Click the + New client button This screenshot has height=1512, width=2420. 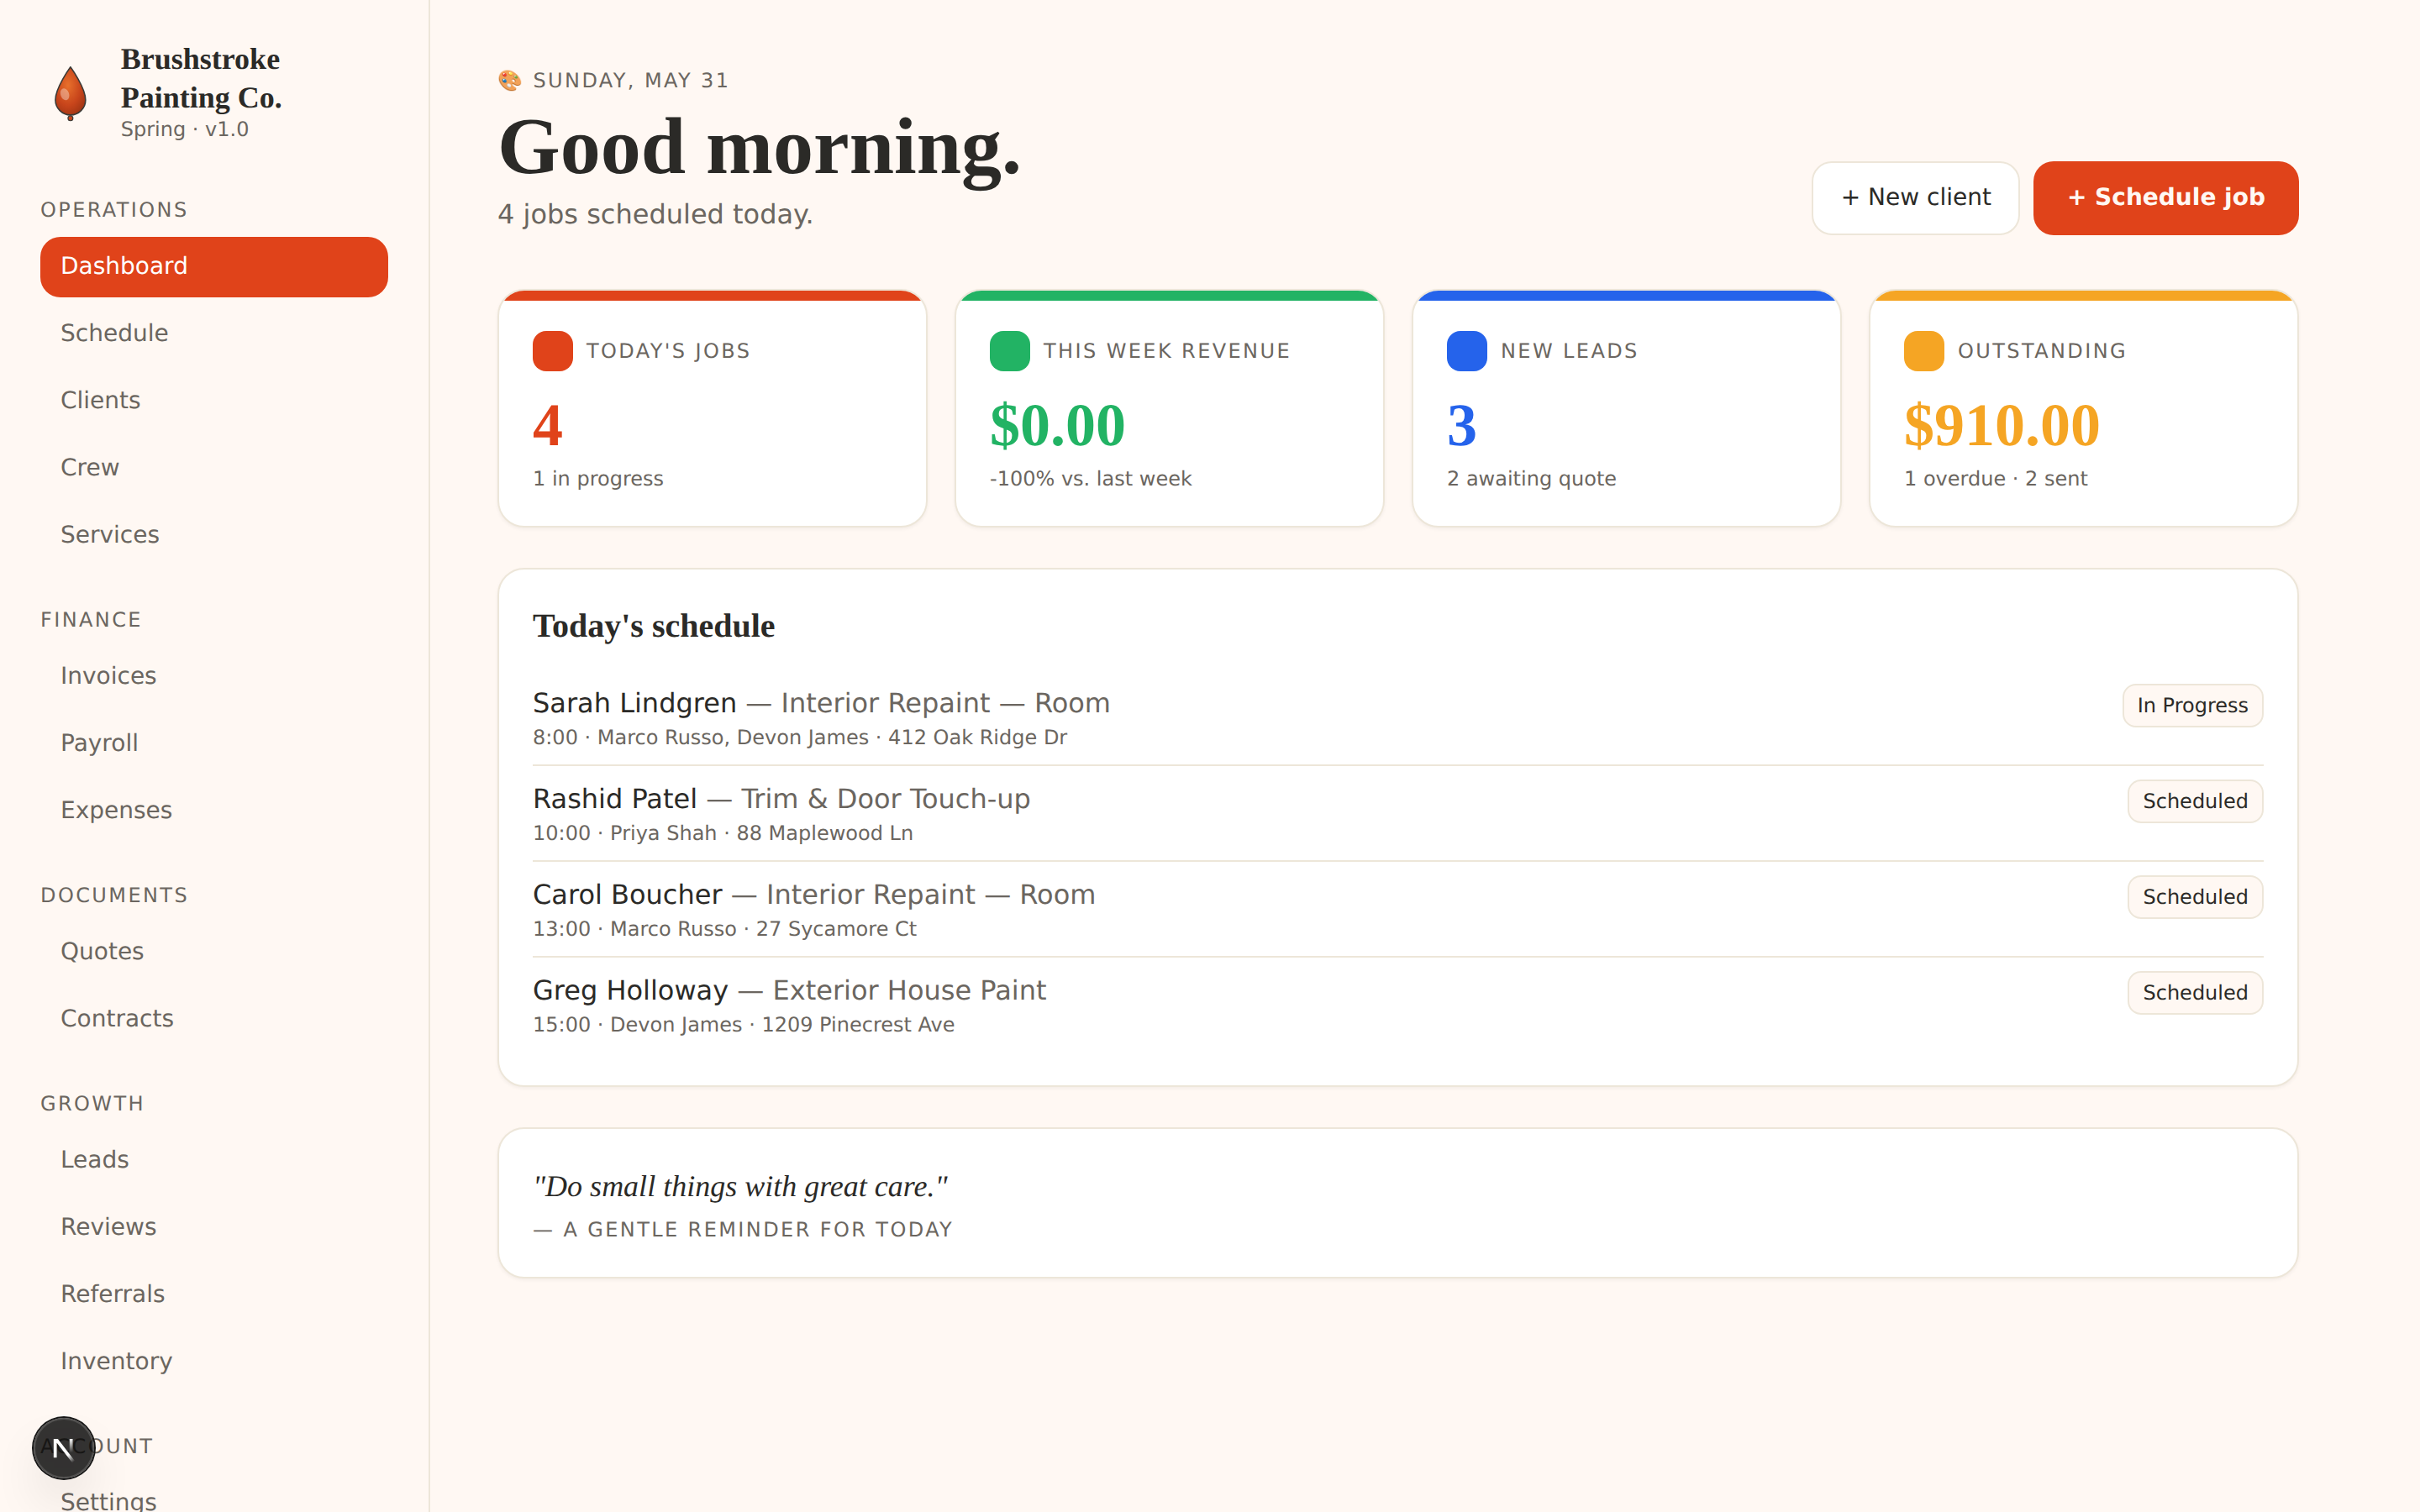pos(1915,198)
